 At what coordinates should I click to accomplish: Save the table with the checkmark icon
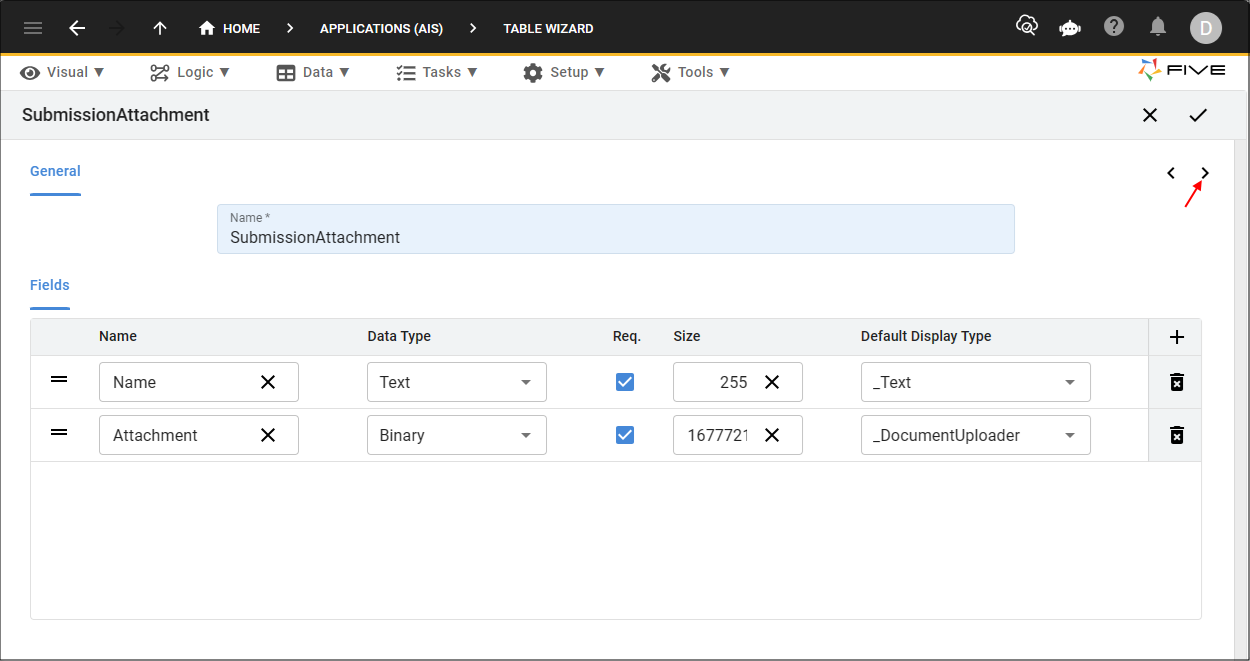coord(1198,115)
